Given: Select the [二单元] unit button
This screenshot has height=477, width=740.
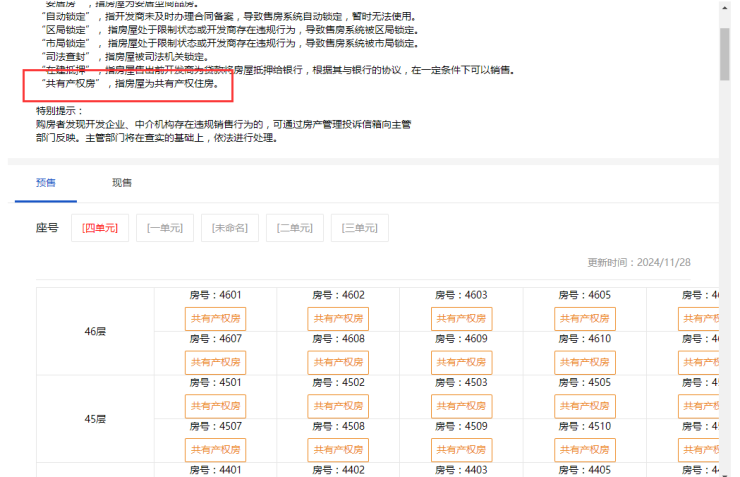Looking at the screenshot, I should click(x=294, y=228).
